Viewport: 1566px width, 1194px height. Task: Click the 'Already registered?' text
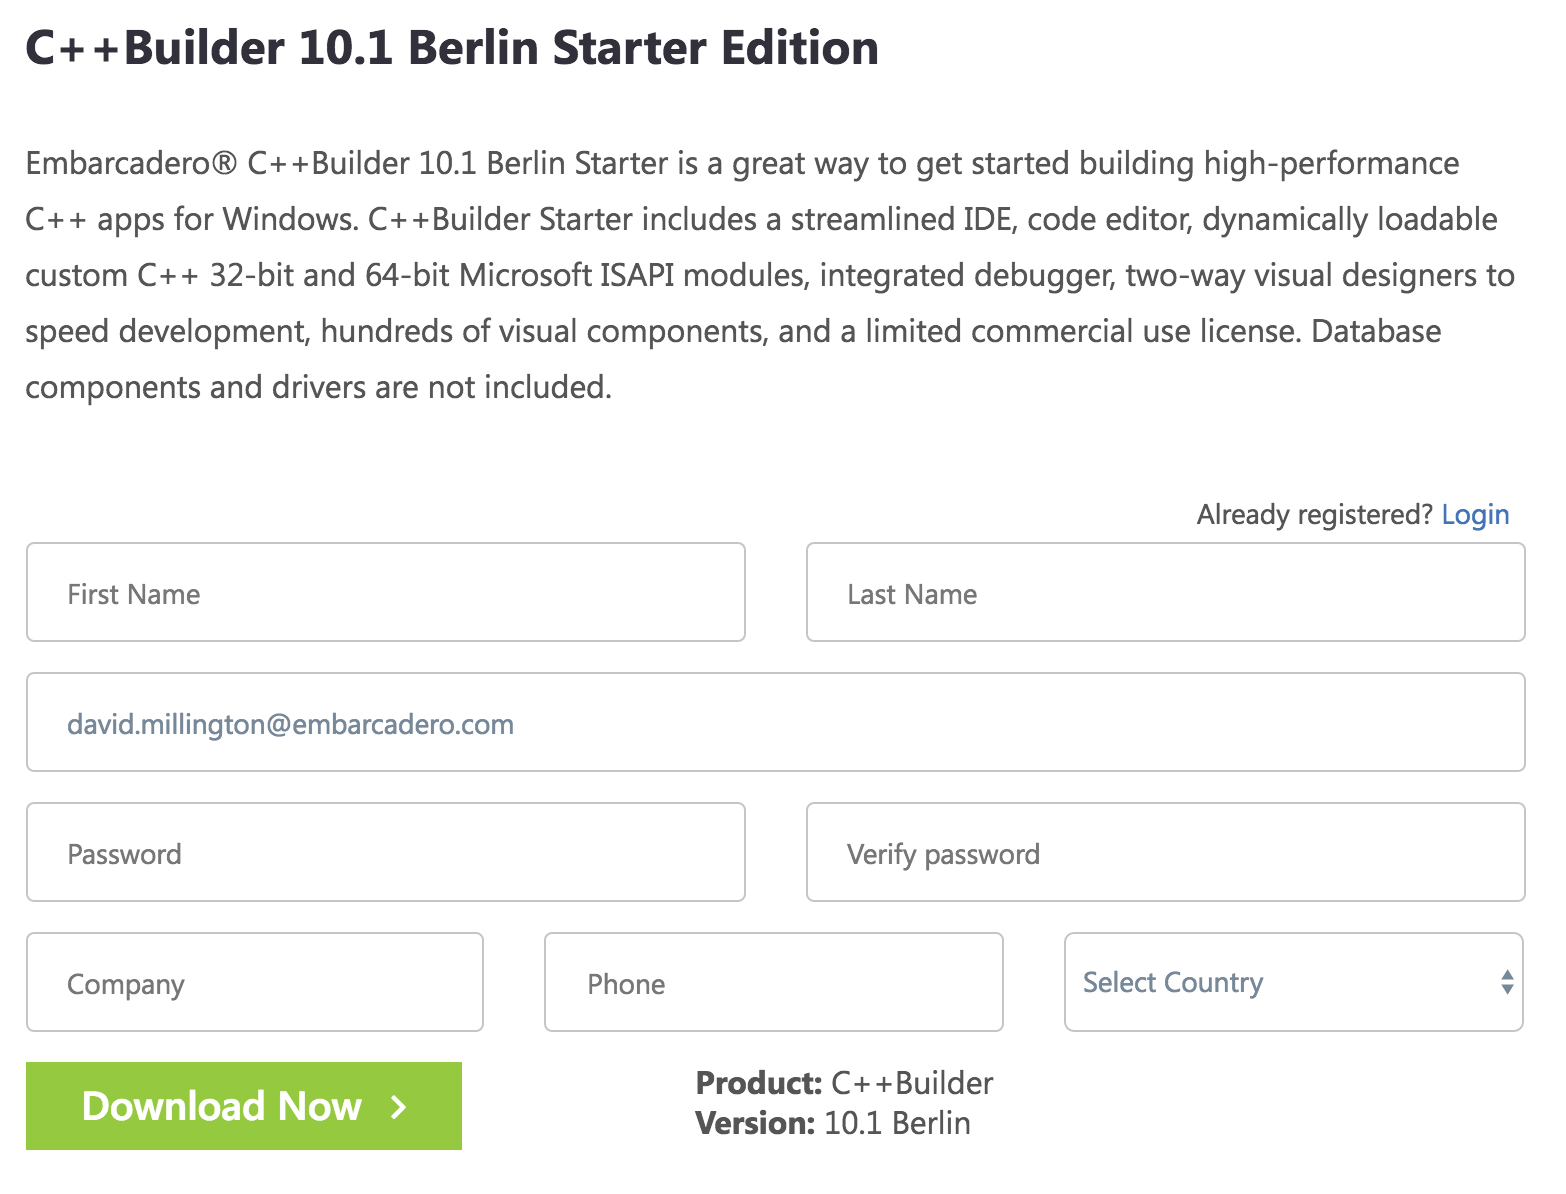pos(1315,514)
